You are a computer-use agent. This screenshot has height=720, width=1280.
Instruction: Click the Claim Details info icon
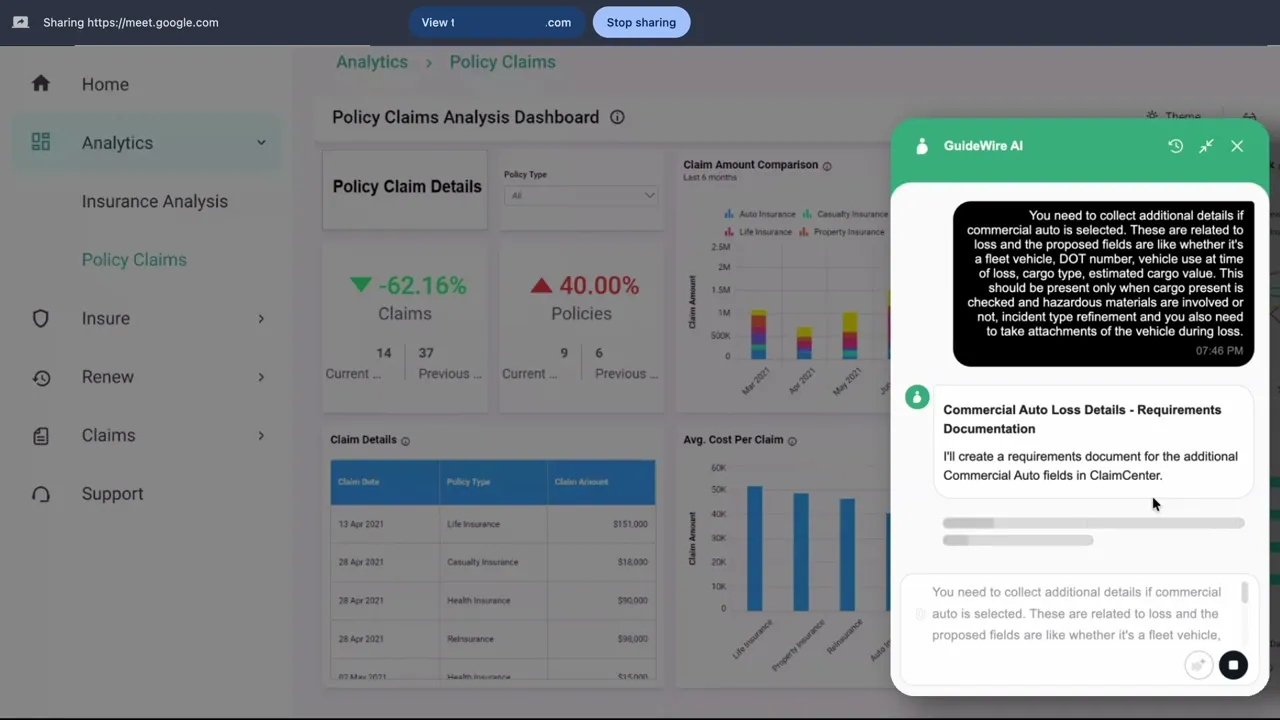tap(405, 441)
